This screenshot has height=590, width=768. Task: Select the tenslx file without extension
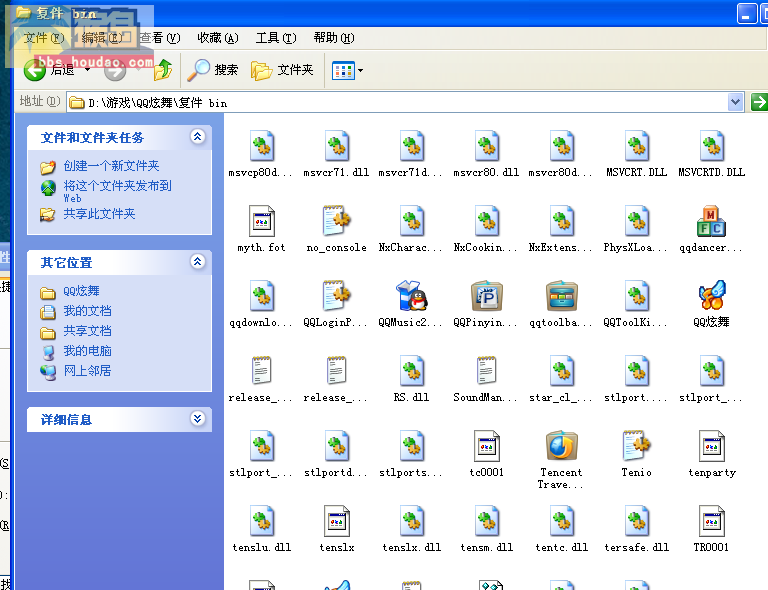pyautogui.click(x=336, y=520)
